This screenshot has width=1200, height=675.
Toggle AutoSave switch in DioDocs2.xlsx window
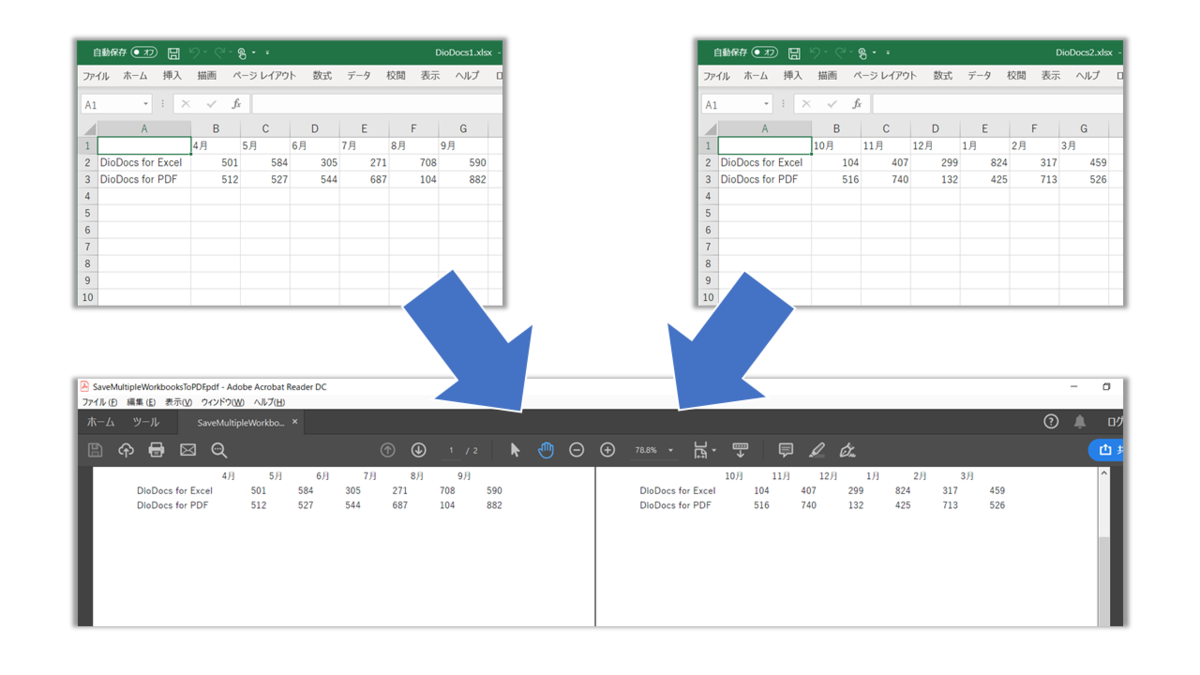pyautogui.click(x=765, y=52)
